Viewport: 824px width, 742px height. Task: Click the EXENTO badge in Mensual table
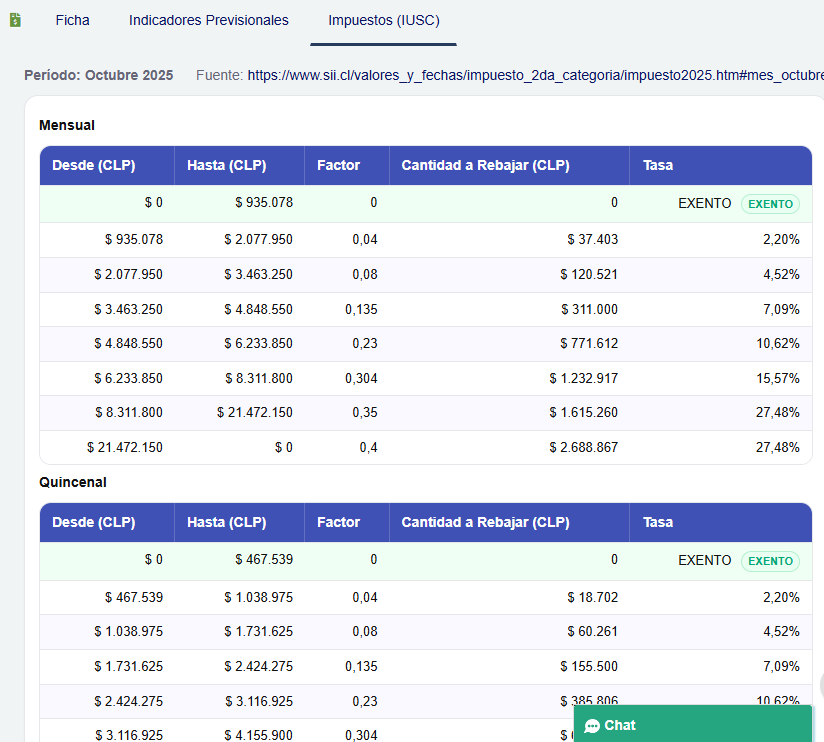pyautogui.click(x=770, y=204)
